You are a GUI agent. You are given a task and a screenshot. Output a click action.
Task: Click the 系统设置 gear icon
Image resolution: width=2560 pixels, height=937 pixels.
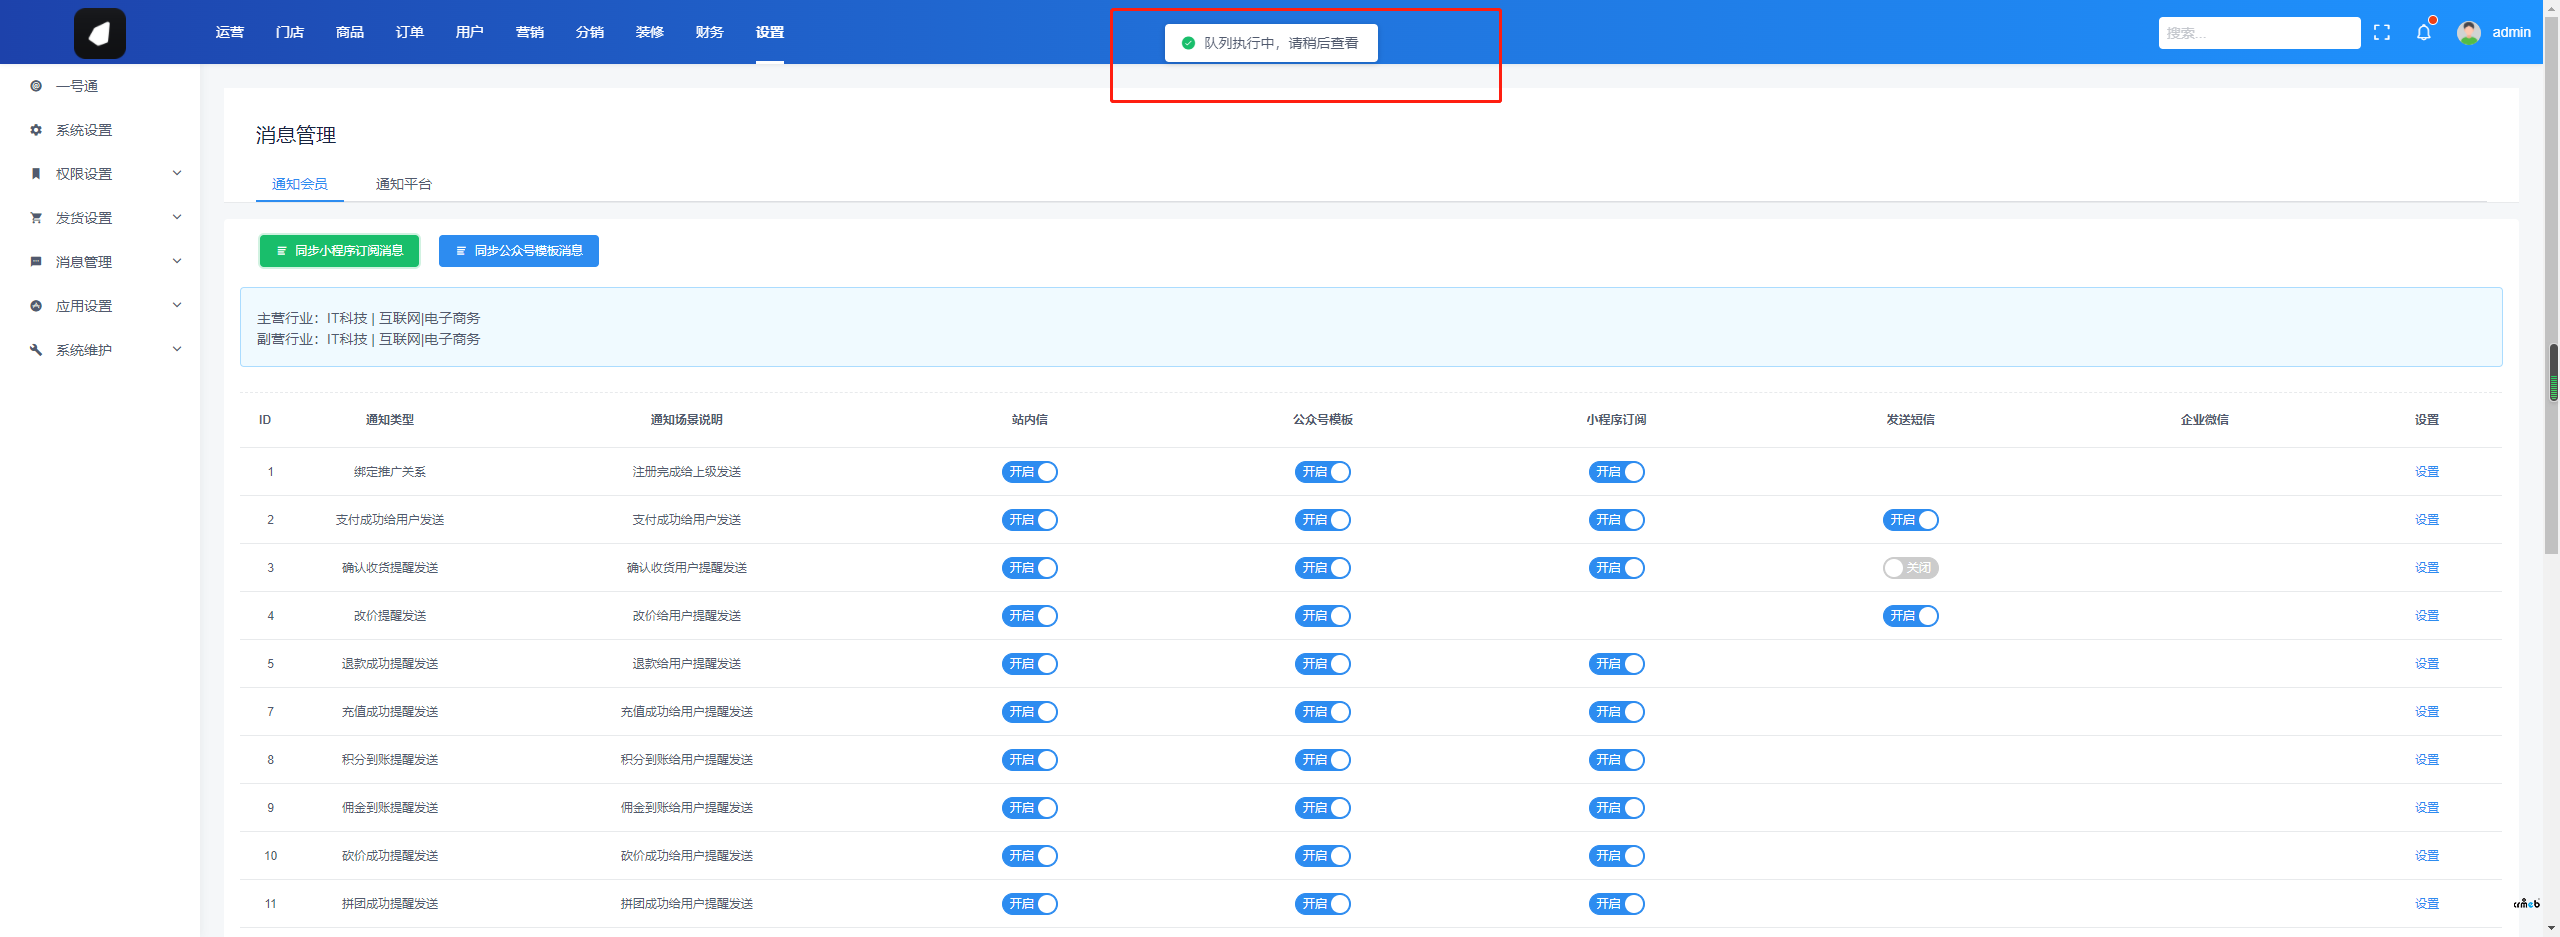click(36, 130)
